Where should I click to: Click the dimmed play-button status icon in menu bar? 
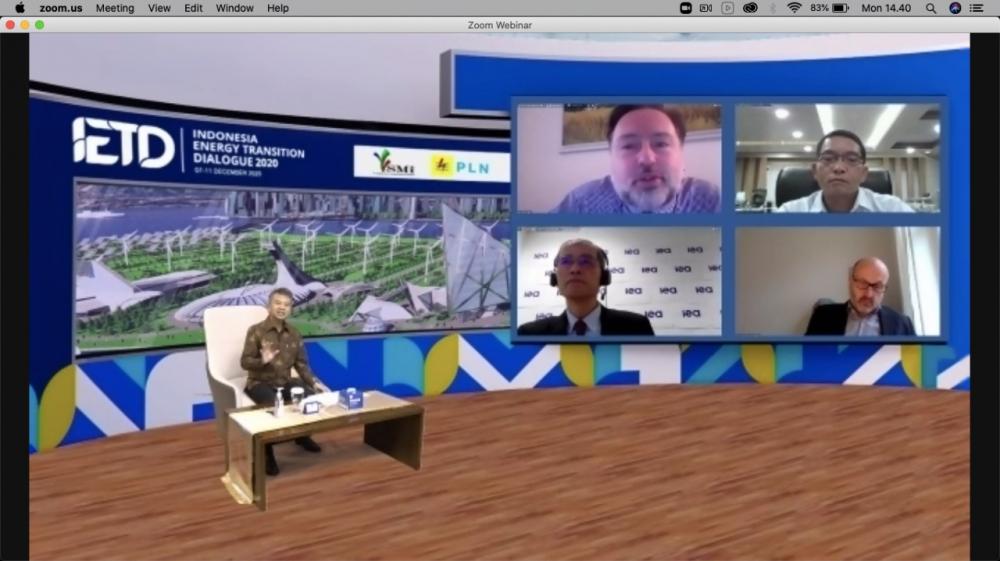728,8
